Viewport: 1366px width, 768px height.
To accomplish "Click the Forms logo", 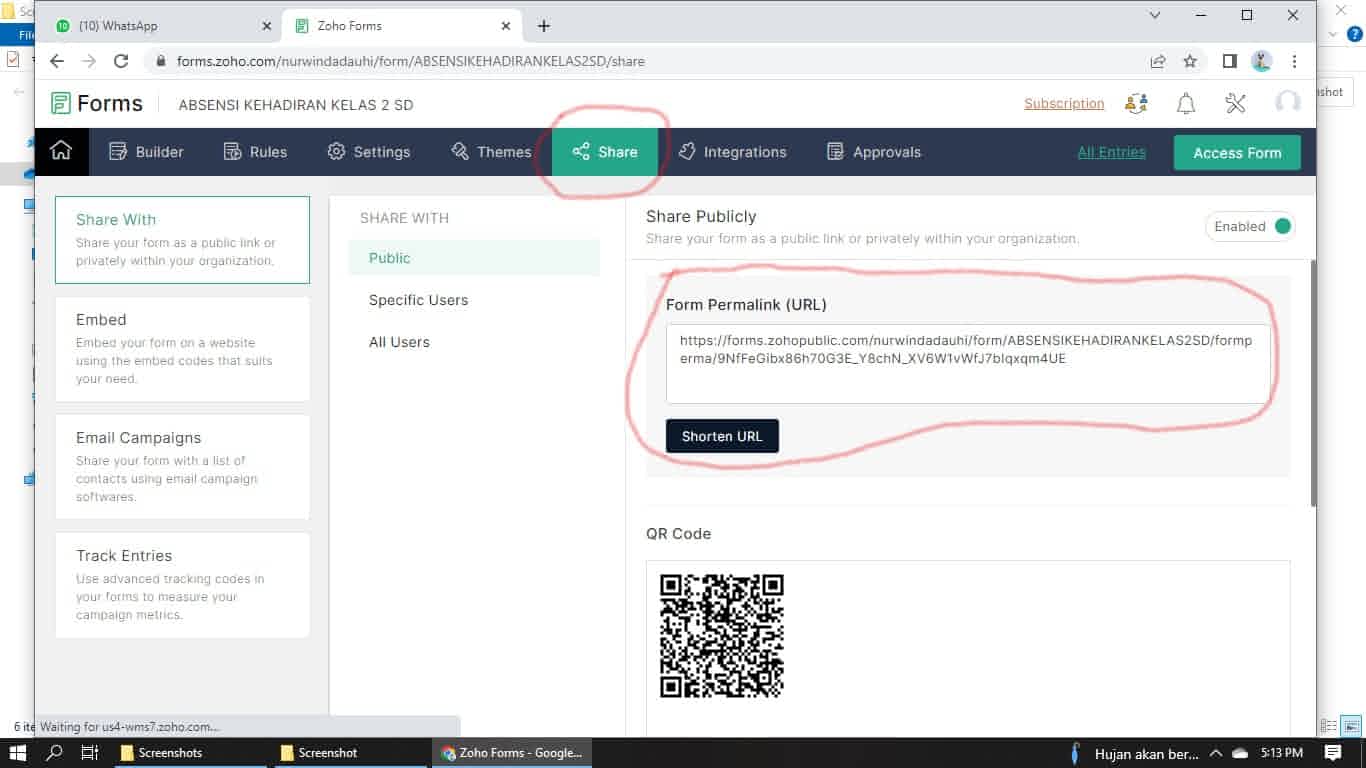I will point(97,104).
